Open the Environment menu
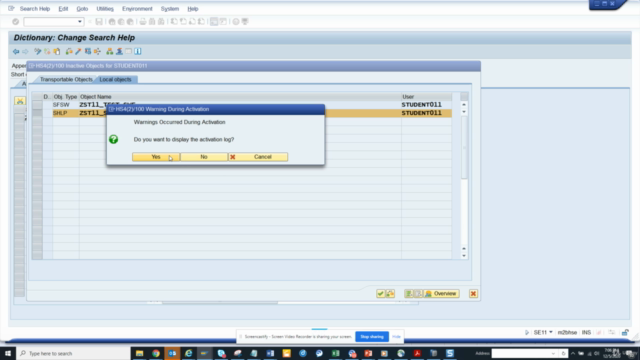This screenshot has height=360, width=640. [x=137, y=9]
